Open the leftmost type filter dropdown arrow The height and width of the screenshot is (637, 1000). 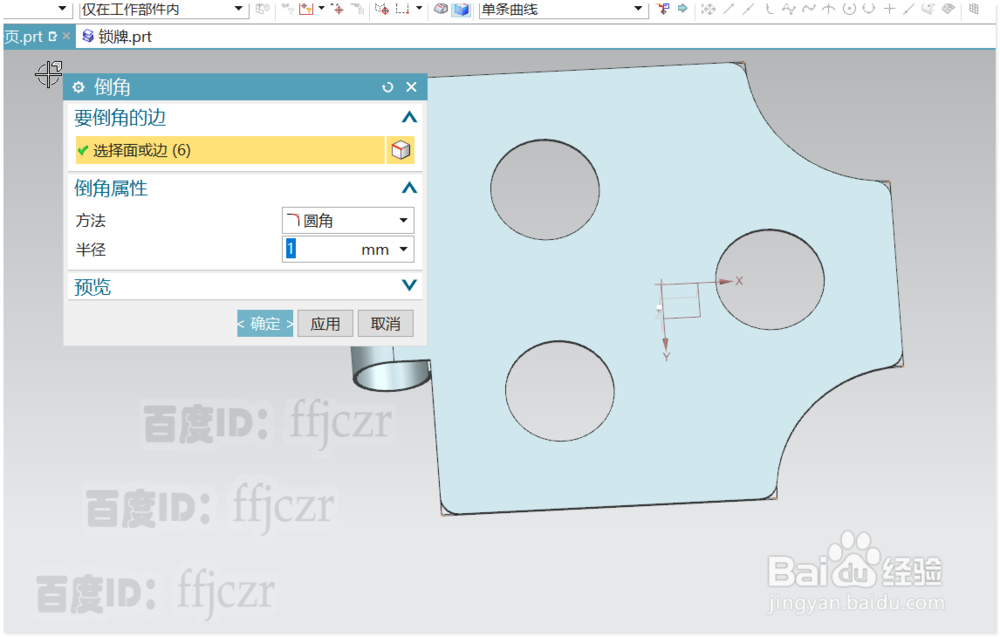[62, 8]
